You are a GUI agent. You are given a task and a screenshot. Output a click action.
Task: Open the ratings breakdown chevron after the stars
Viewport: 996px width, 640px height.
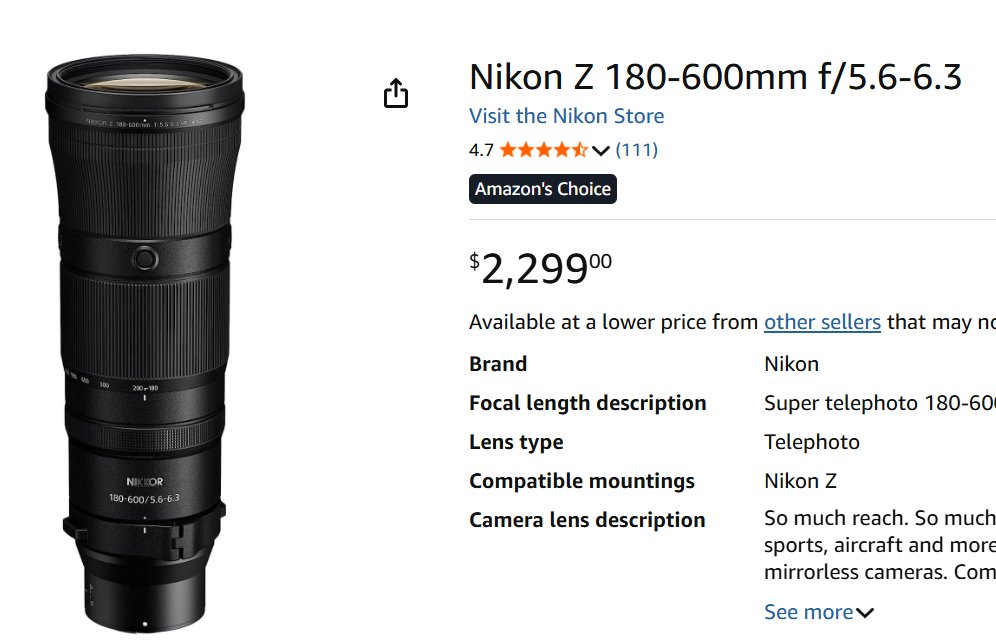pos(600,151)
